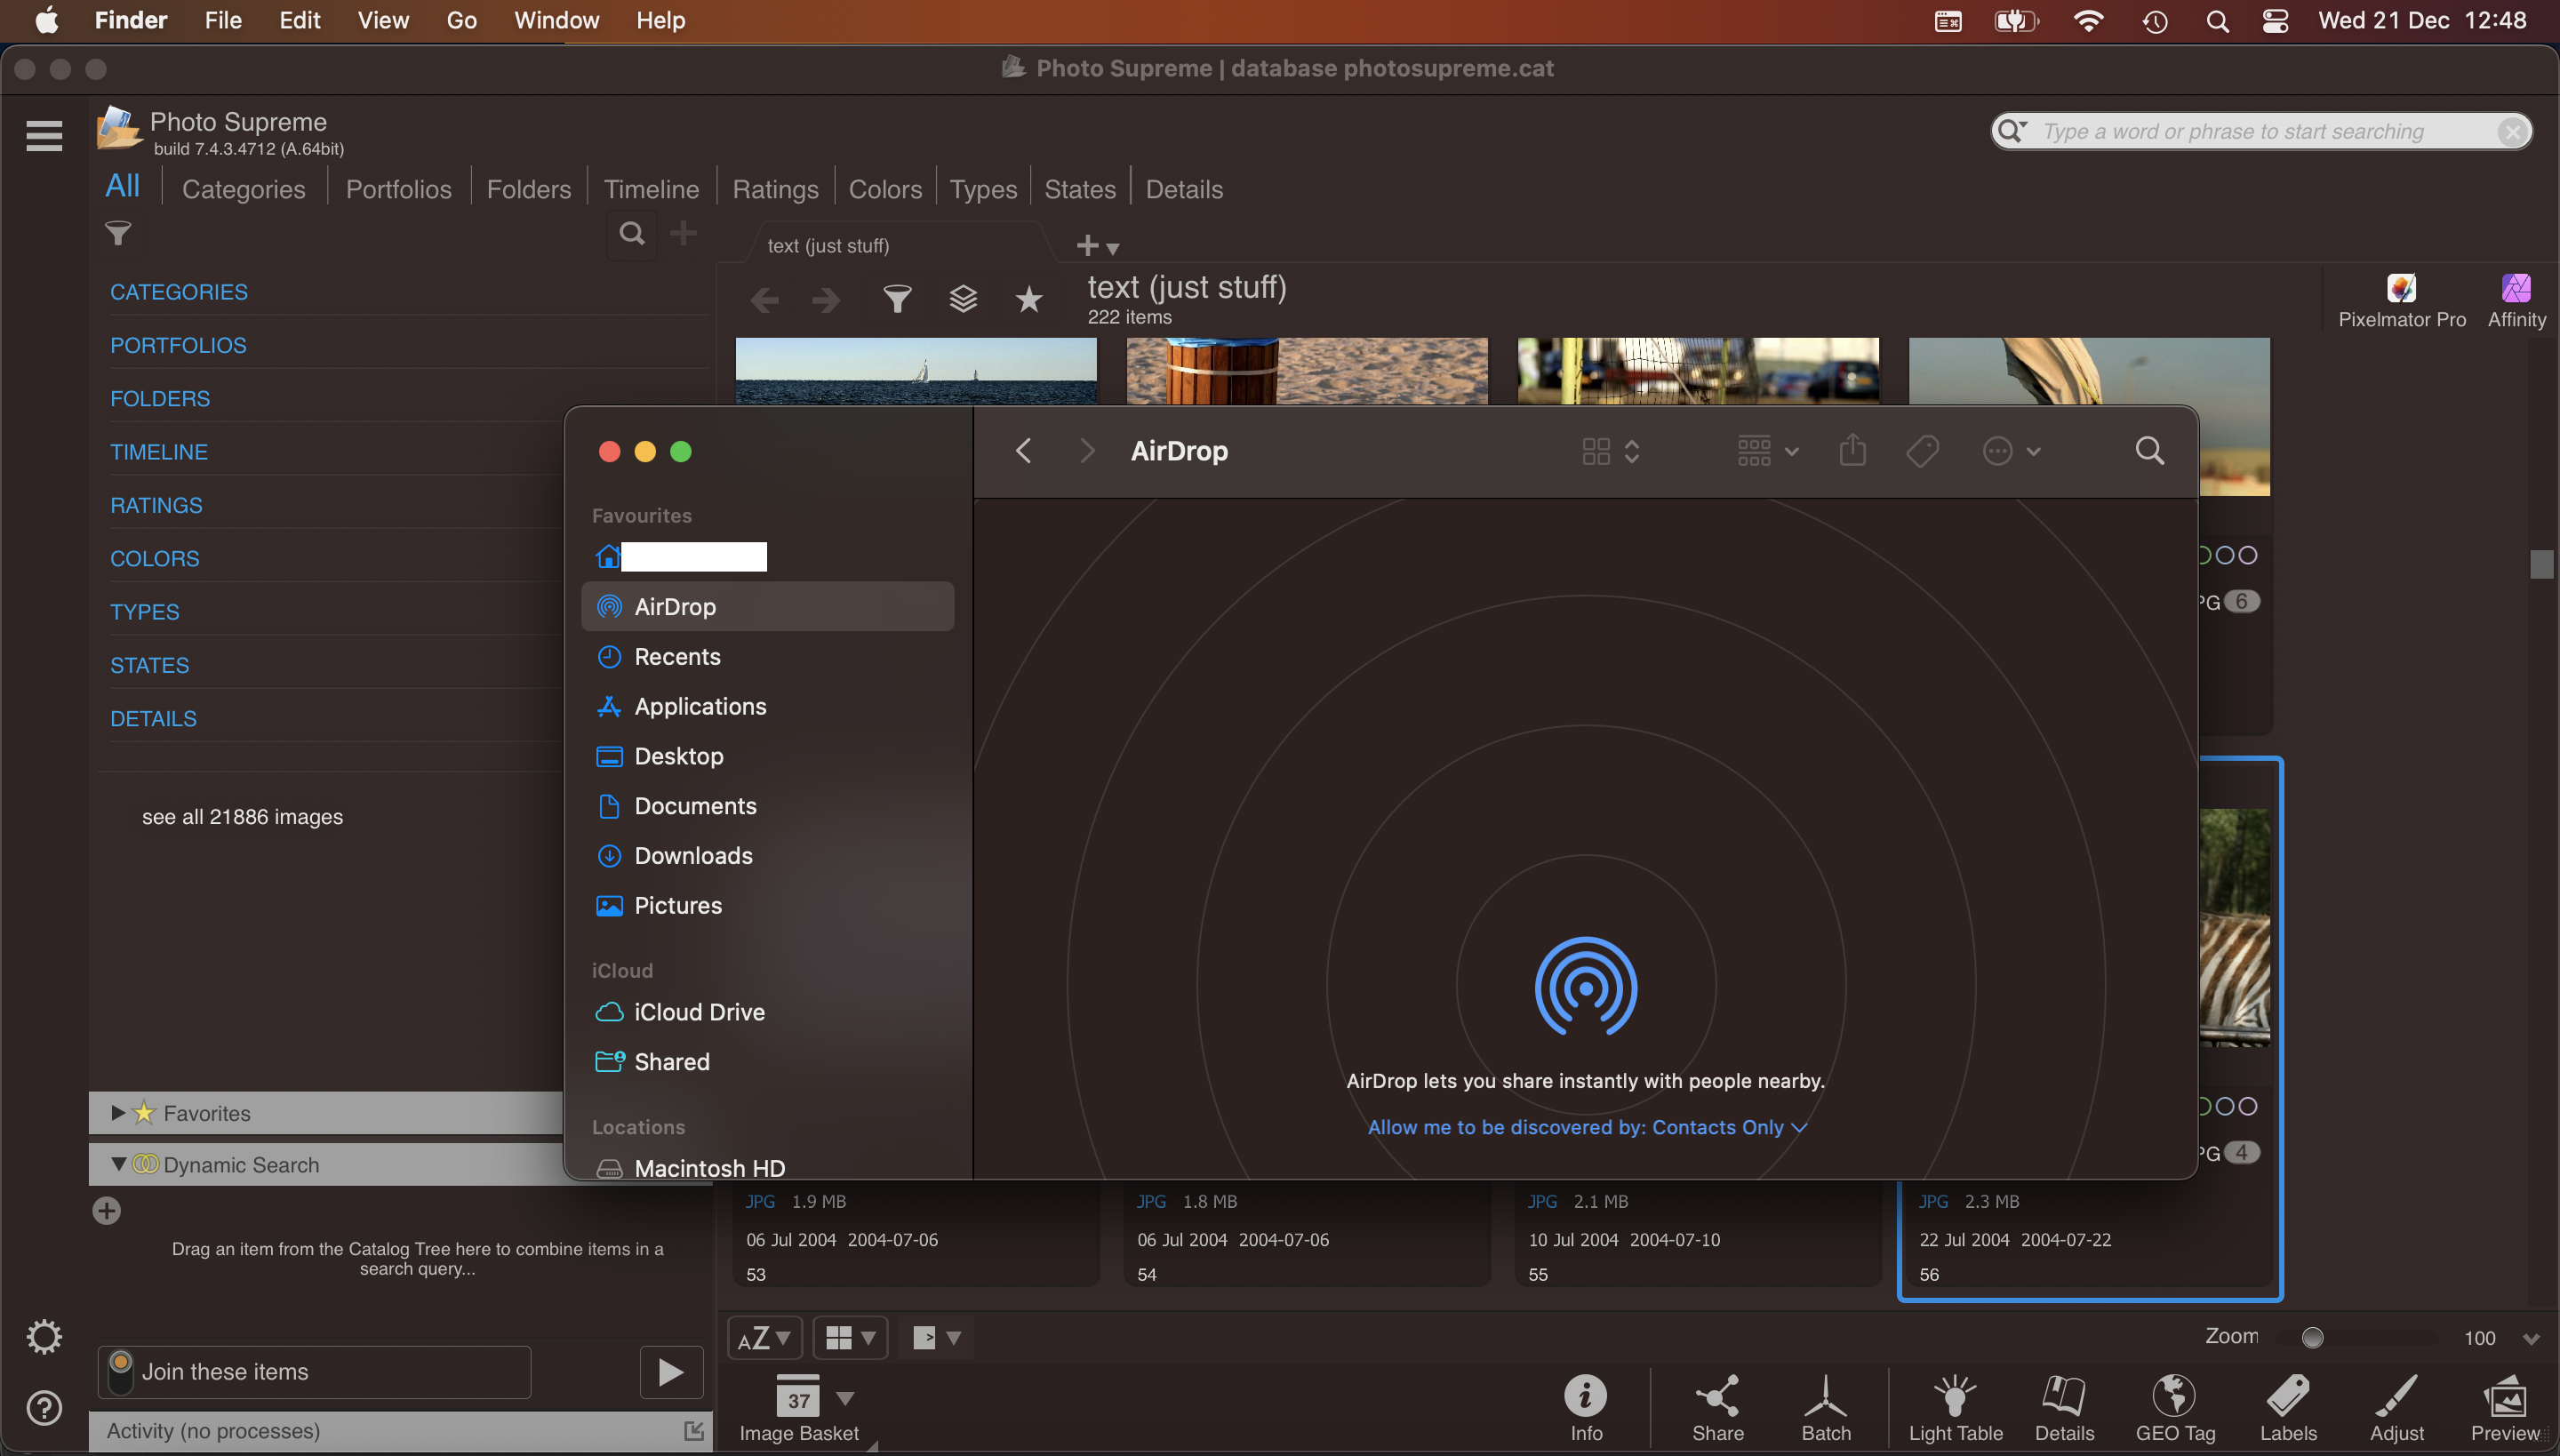2560x1456 pixels.
Task: Open the Window menu in menu bar
Action: (x=556, y=20)
